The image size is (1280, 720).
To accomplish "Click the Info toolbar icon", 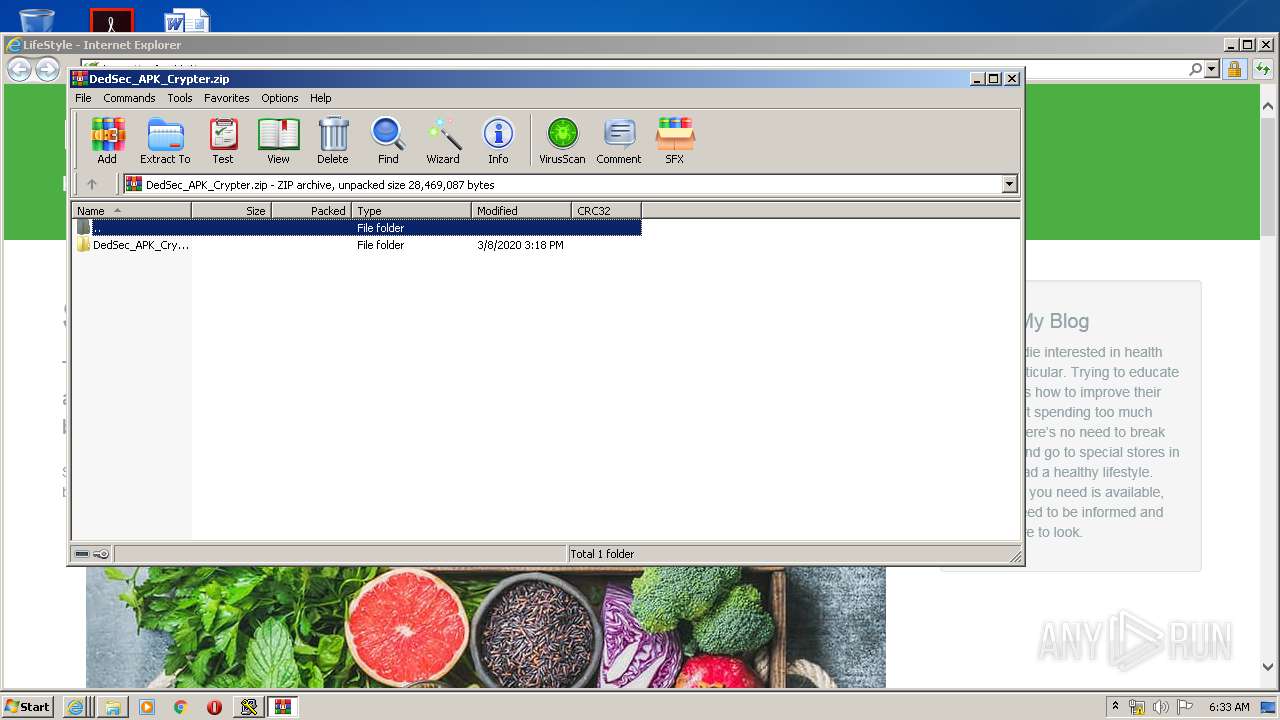I will 498,140.
